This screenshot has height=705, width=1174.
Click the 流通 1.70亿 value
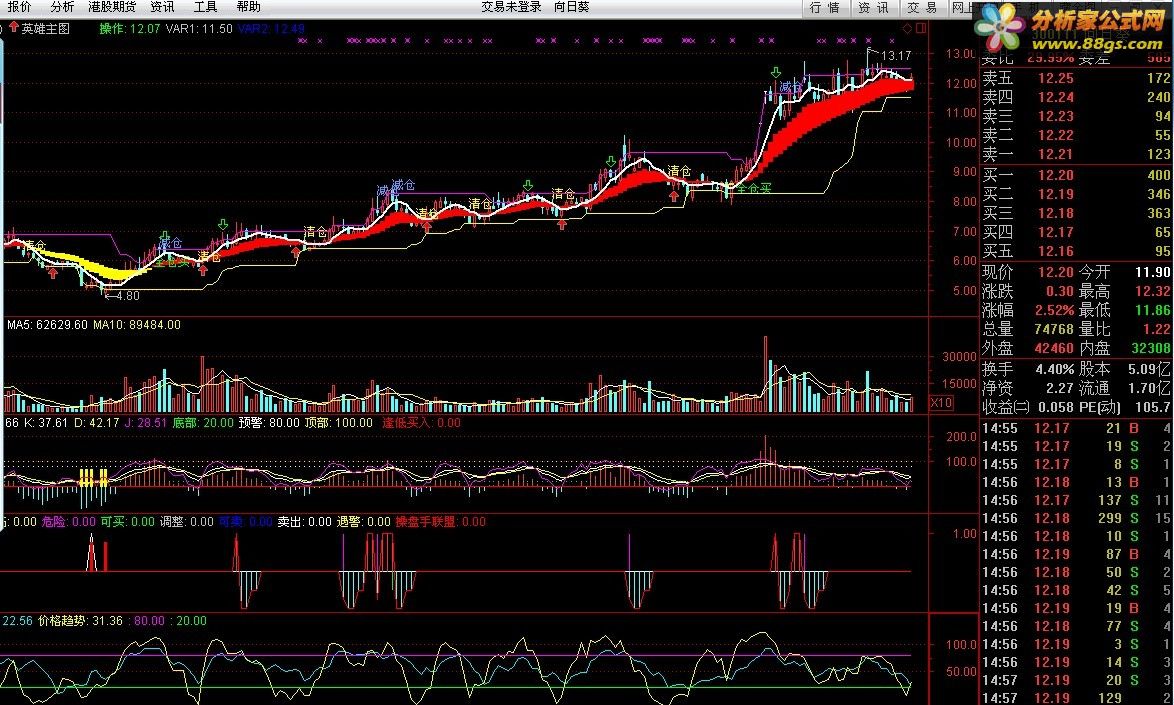tap(1149, 388)
